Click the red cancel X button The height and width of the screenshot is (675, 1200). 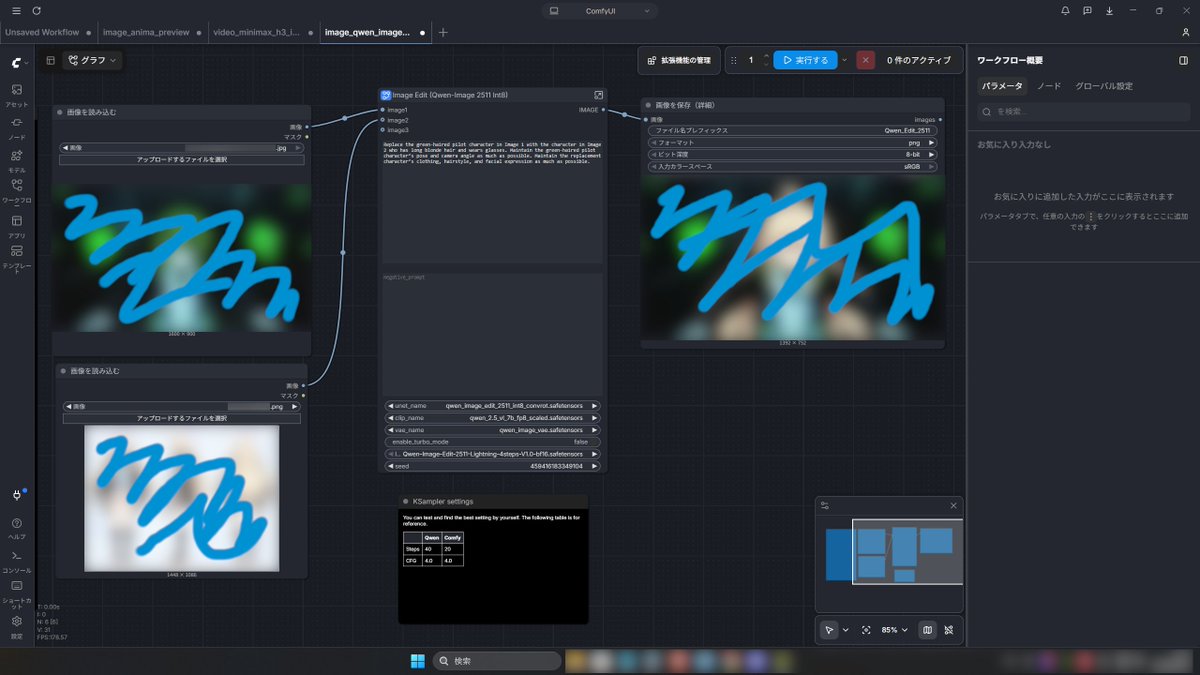click(x=866, y=60)
